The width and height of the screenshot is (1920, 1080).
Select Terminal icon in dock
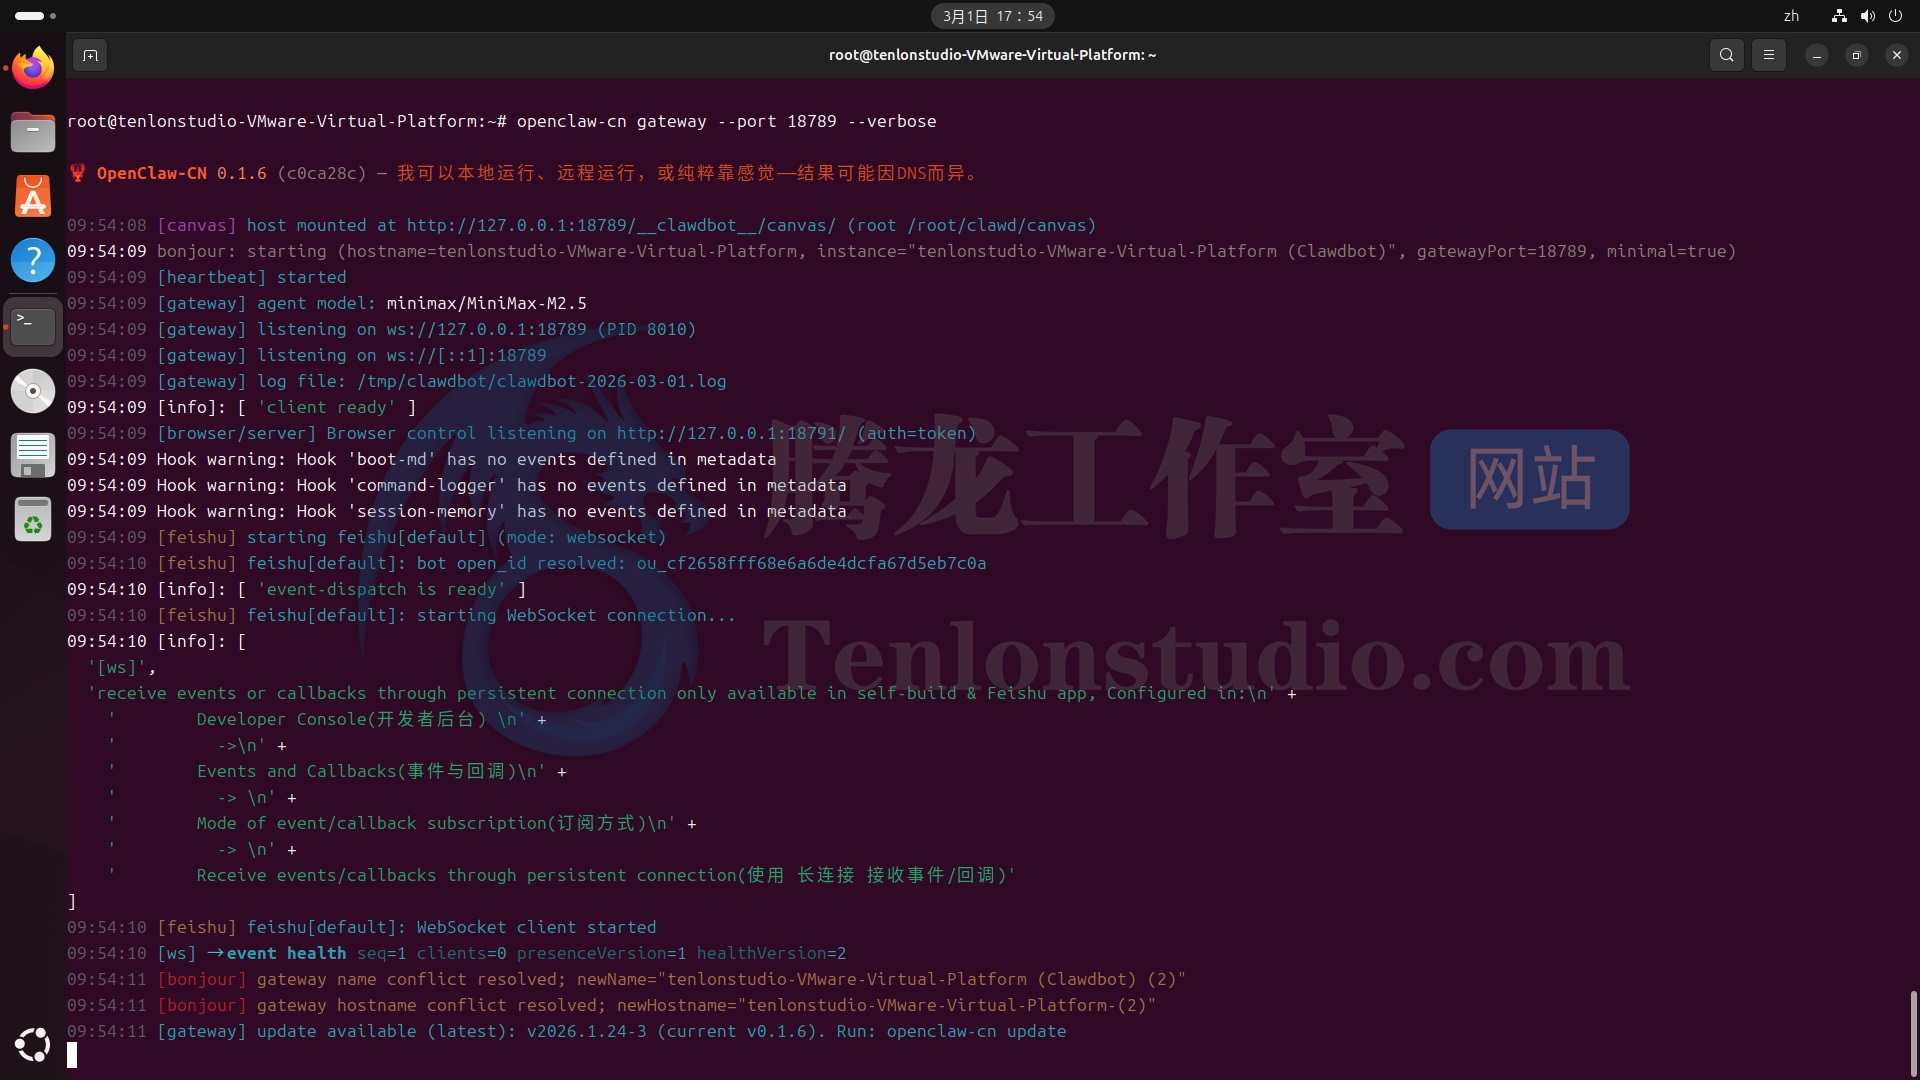(x=33, y=326)
